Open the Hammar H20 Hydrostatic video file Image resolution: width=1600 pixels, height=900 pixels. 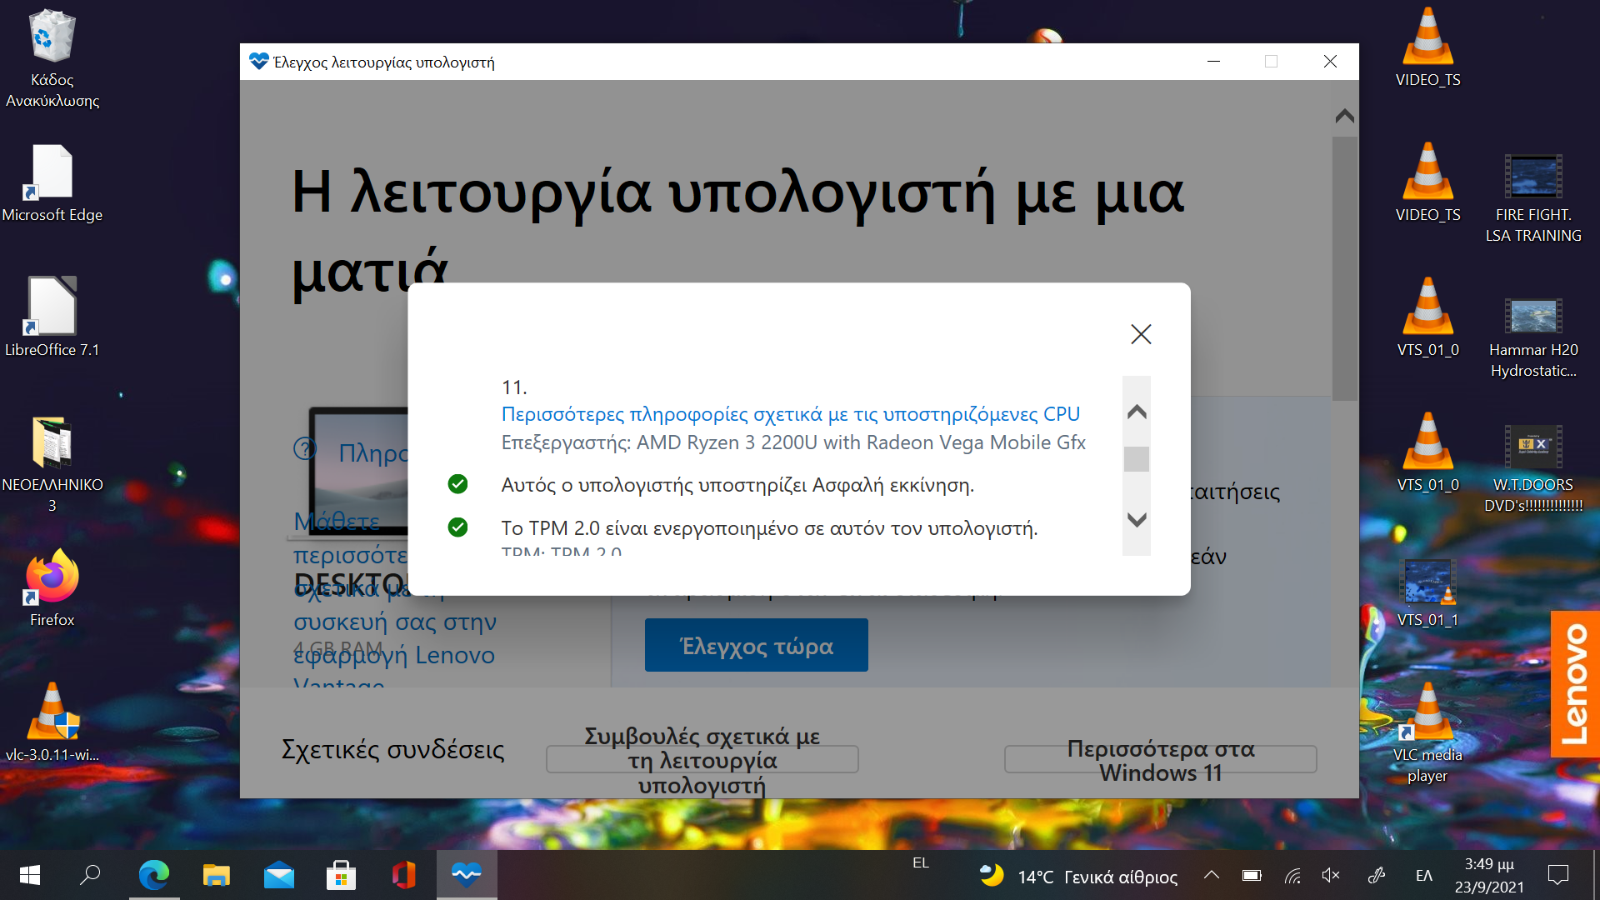pos(1533,337)
